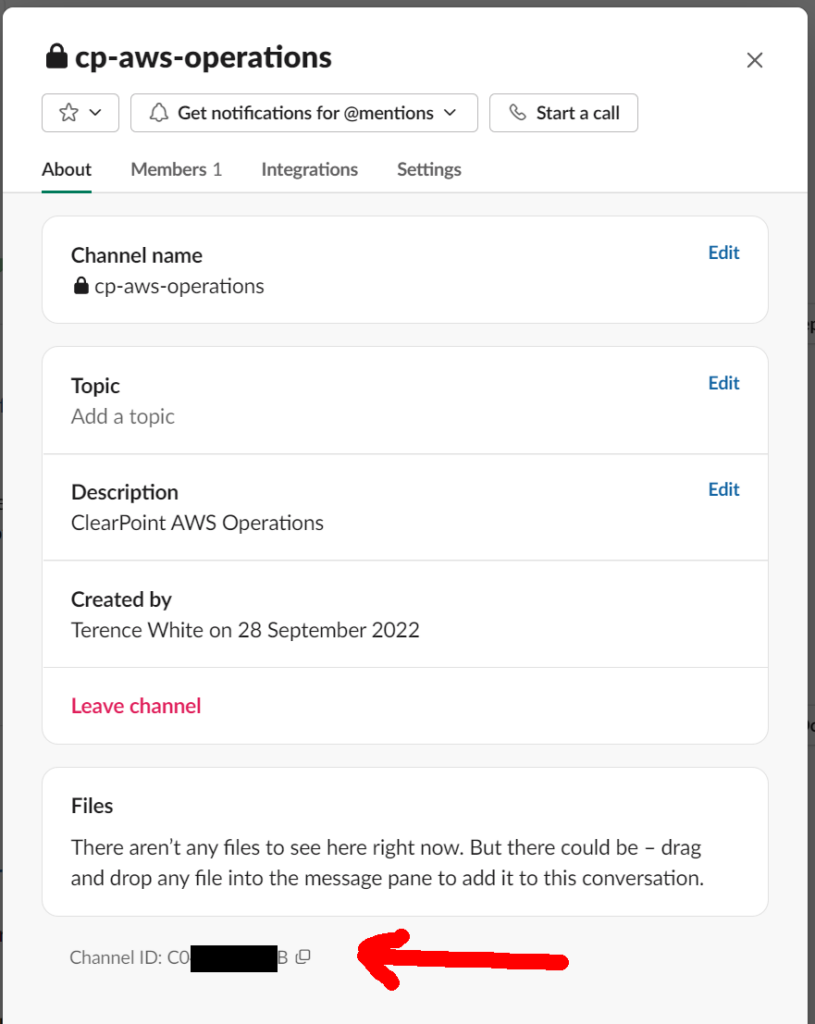Click the lock icon beside the dialog title
The width and height of the screenshot is (815, 1024).
point(56,56)
